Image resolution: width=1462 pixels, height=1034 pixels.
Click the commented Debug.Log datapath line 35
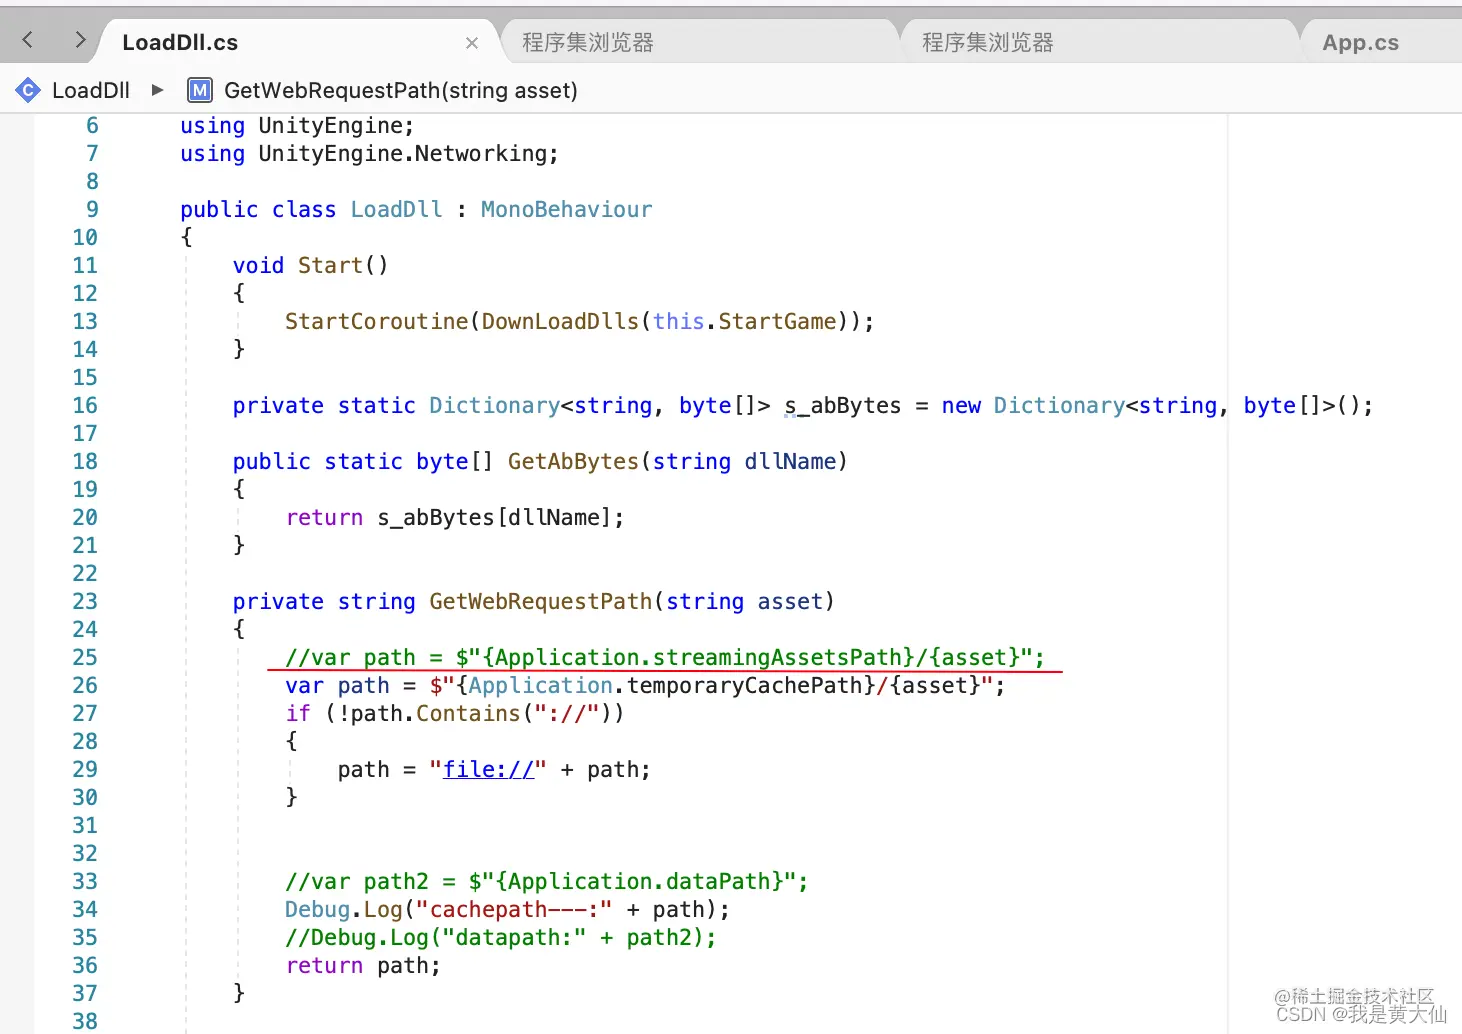click(501, 937)
